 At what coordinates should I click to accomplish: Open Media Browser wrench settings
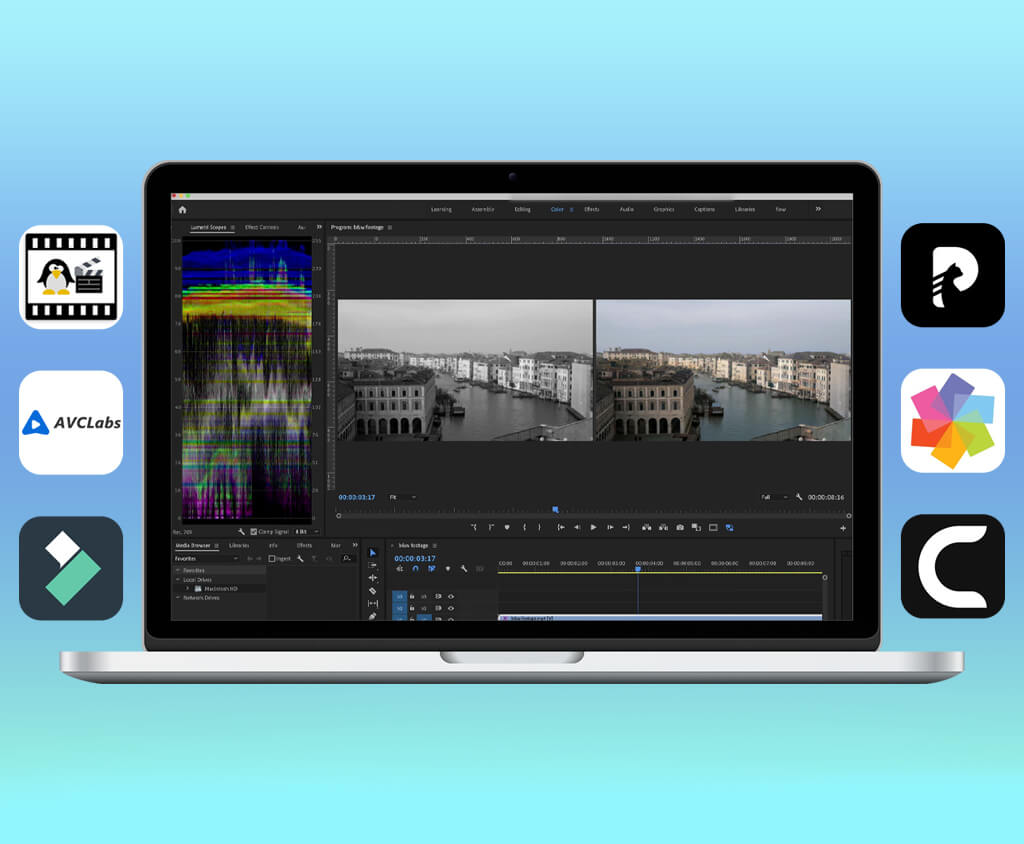coord(300,559)
